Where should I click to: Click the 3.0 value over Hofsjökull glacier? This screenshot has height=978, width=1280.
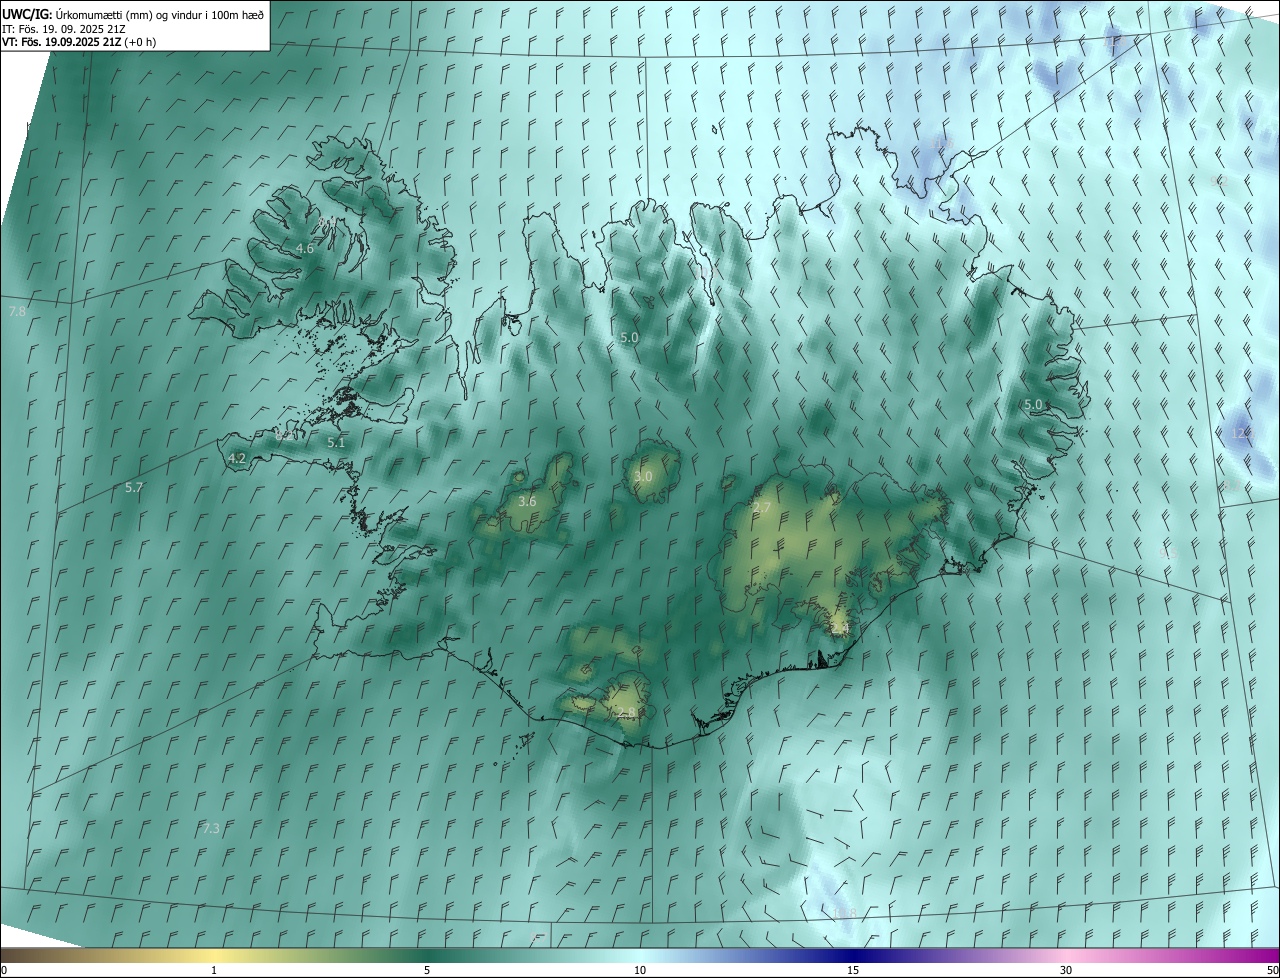point(643,476)
